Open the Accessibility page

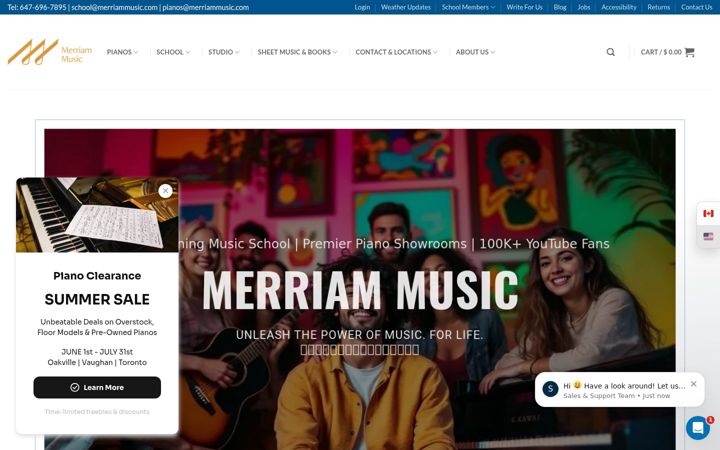tap(619, 7)
